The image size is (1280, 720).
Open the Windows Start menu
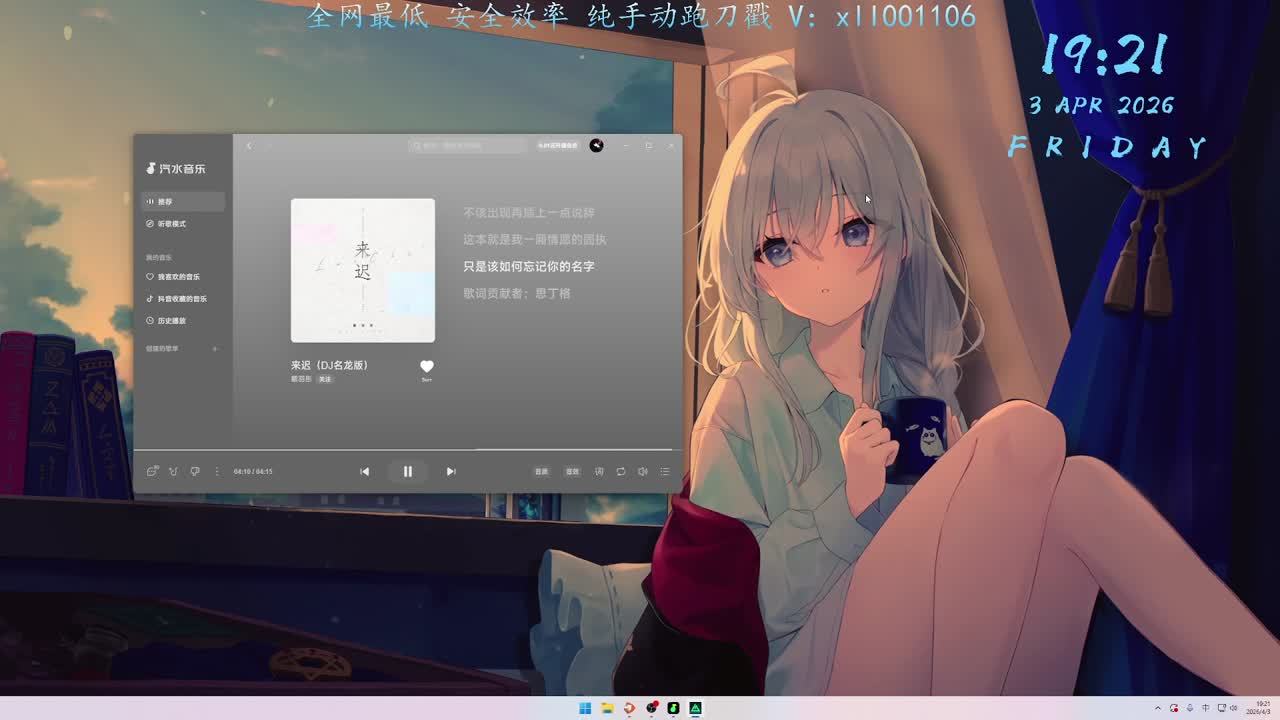(x=585, y=708)
